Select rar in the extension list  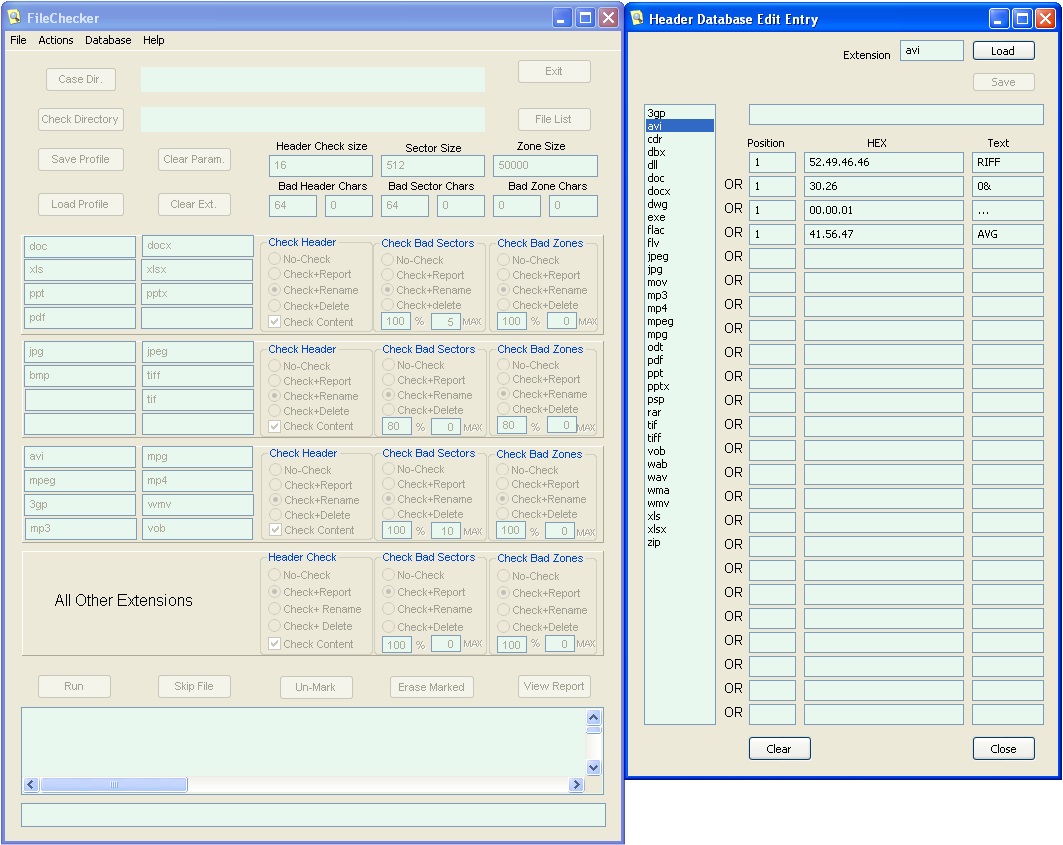(x=679, y=412)
